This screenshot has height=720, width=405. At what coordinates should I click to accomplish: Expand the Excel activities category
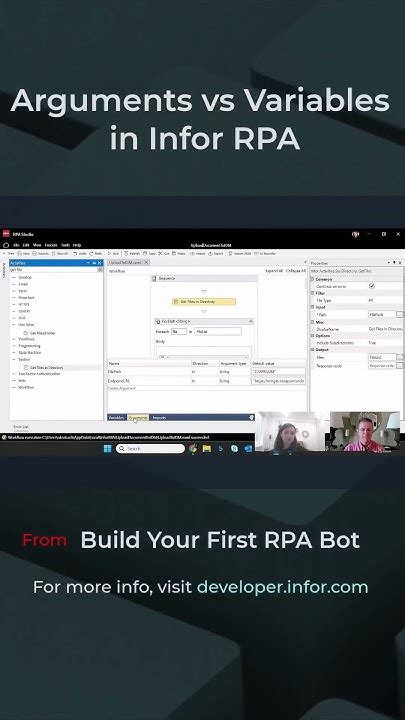[14, 291]
